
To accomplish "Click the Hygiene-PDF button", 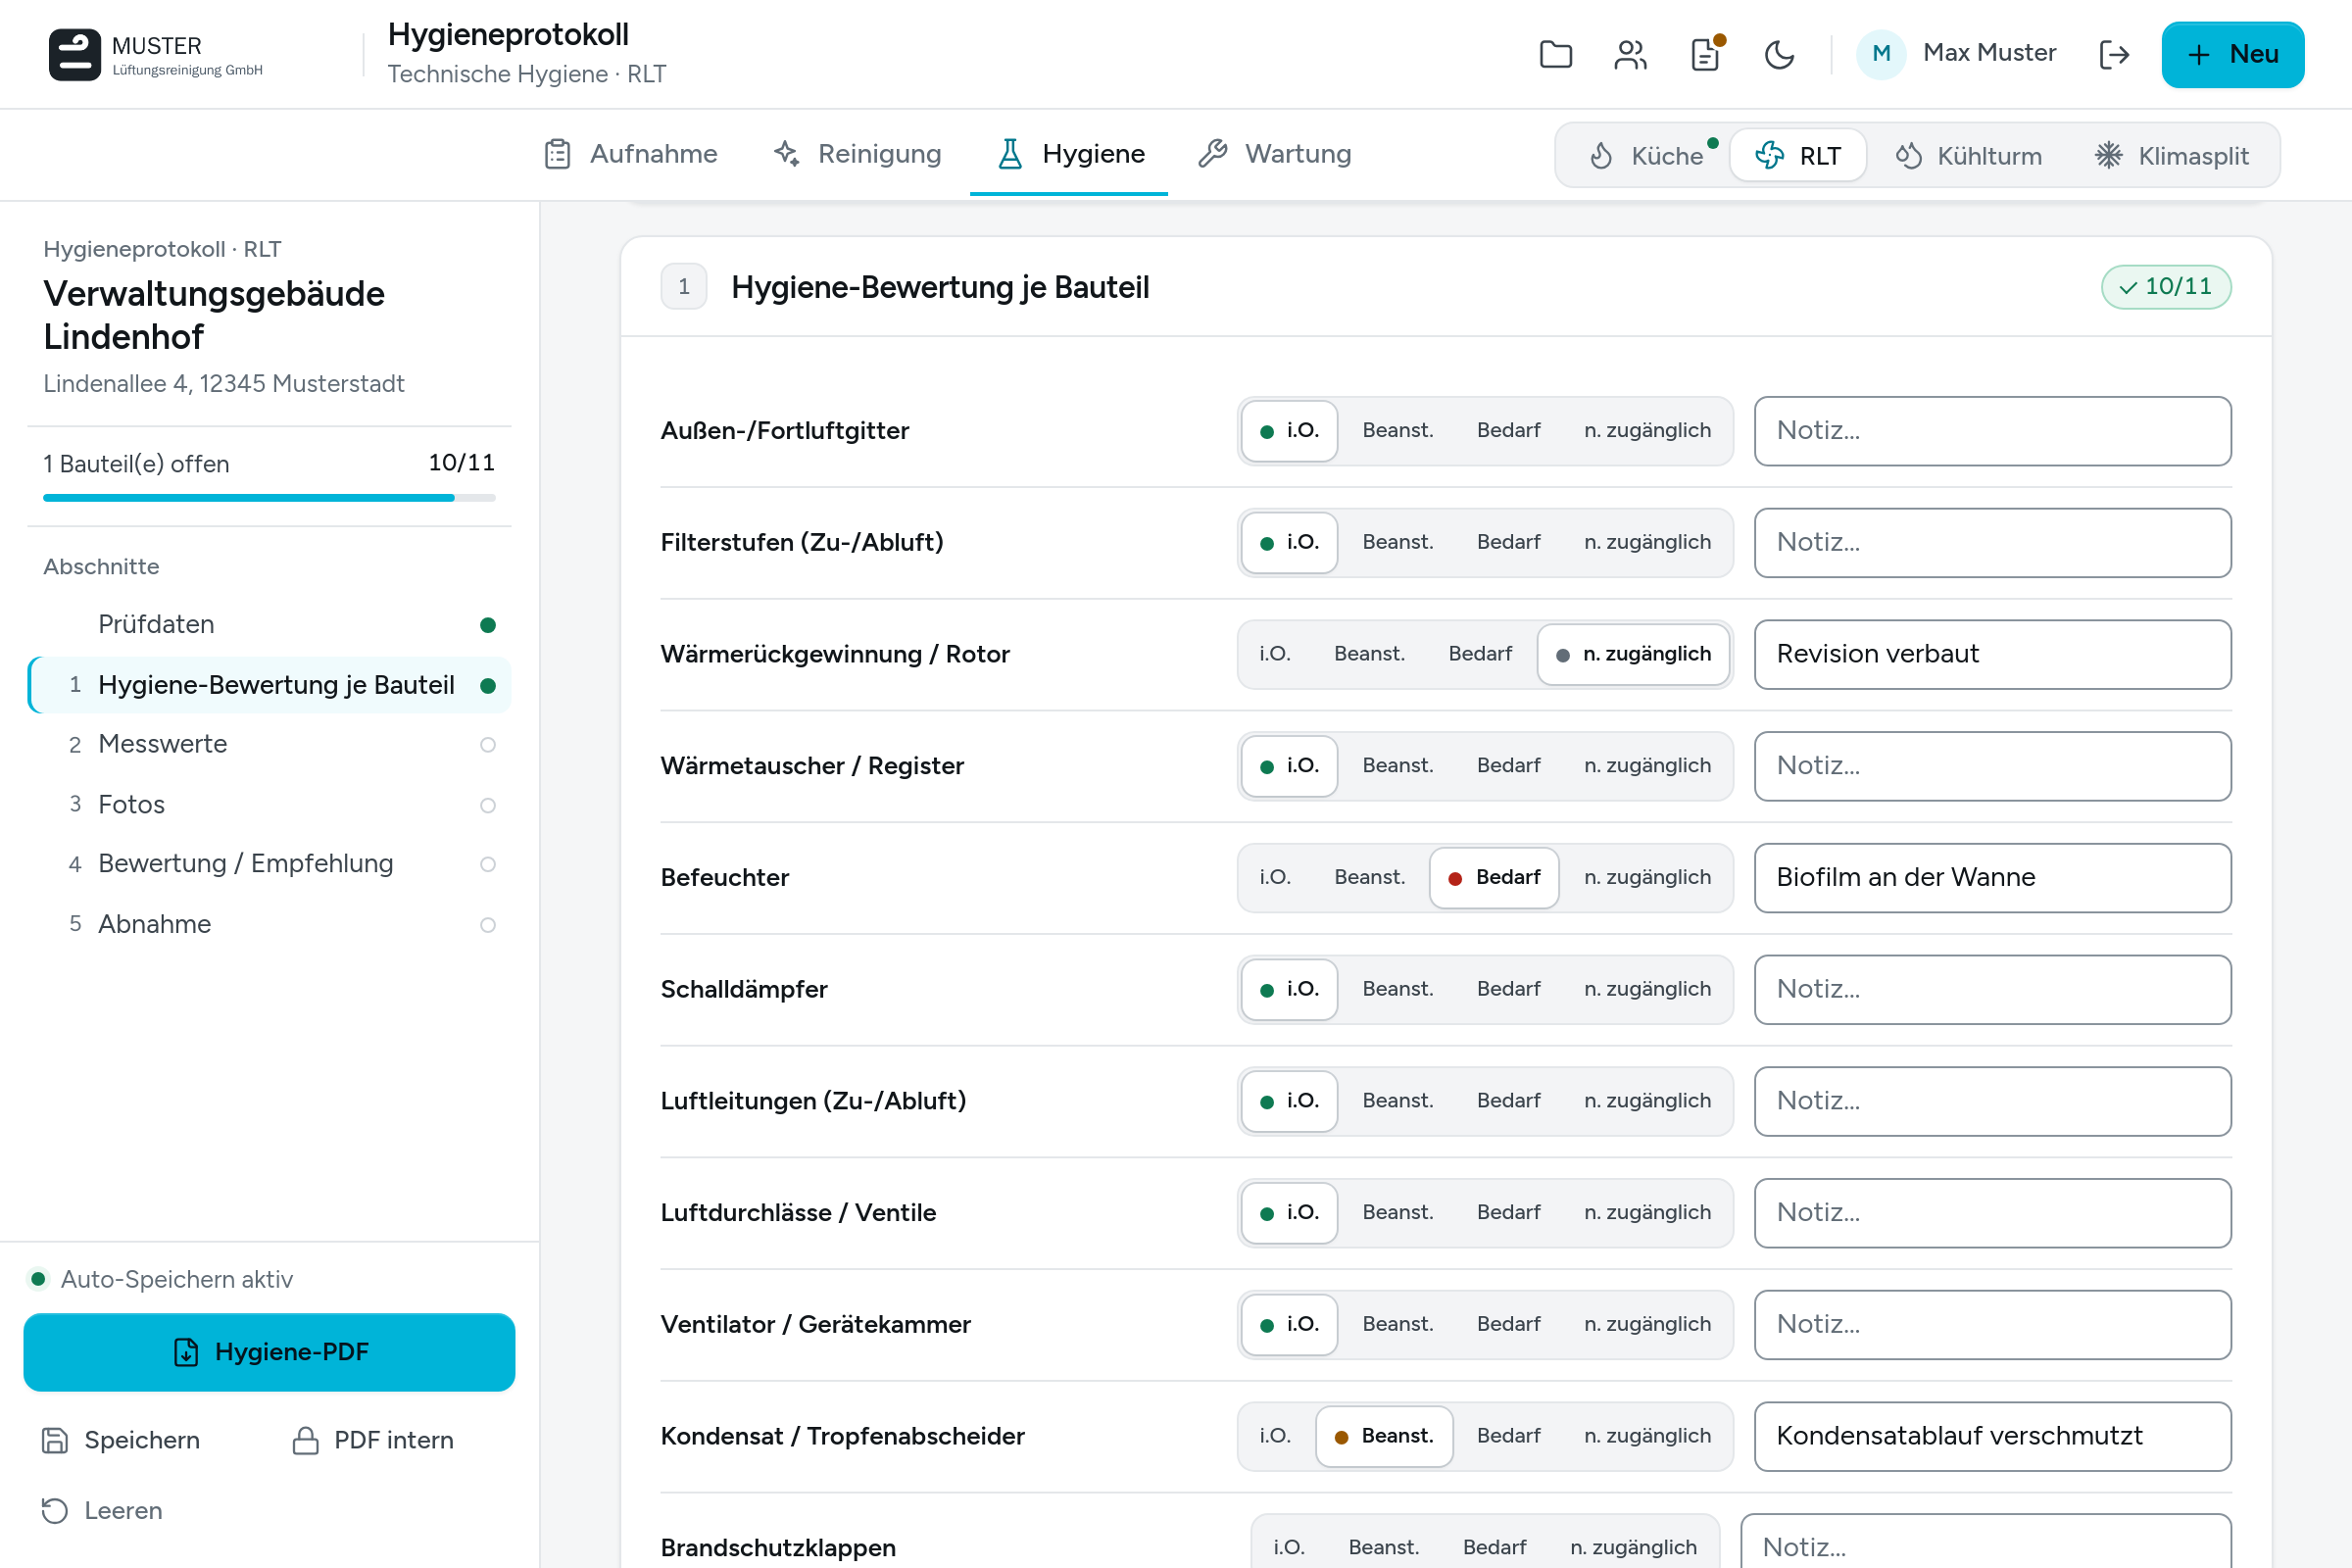I will [269, 1351].
